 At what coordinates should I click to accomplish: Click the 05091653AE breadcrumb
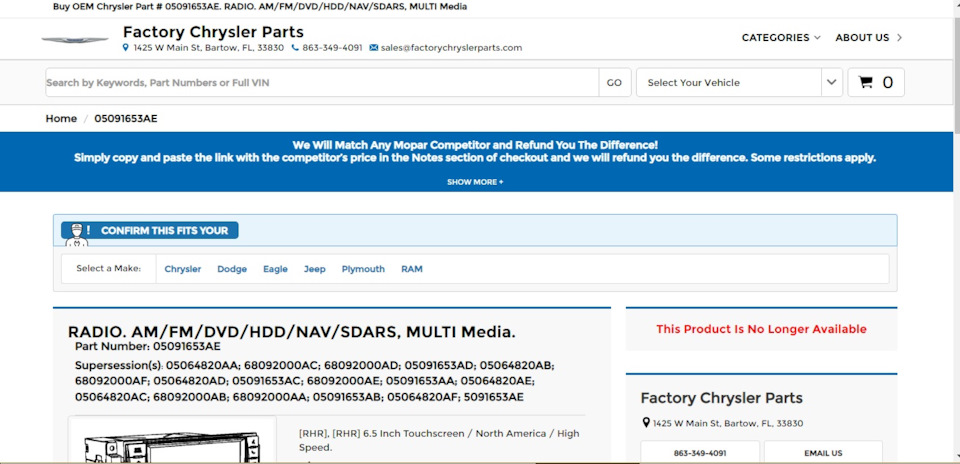126,119
